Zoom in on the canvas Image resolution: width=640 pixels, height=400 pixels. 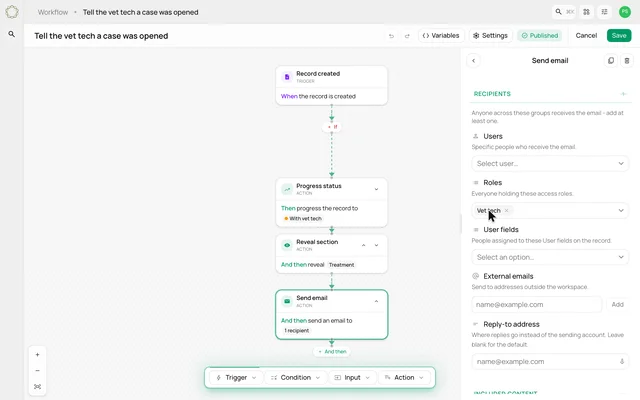tap(37, 355)
